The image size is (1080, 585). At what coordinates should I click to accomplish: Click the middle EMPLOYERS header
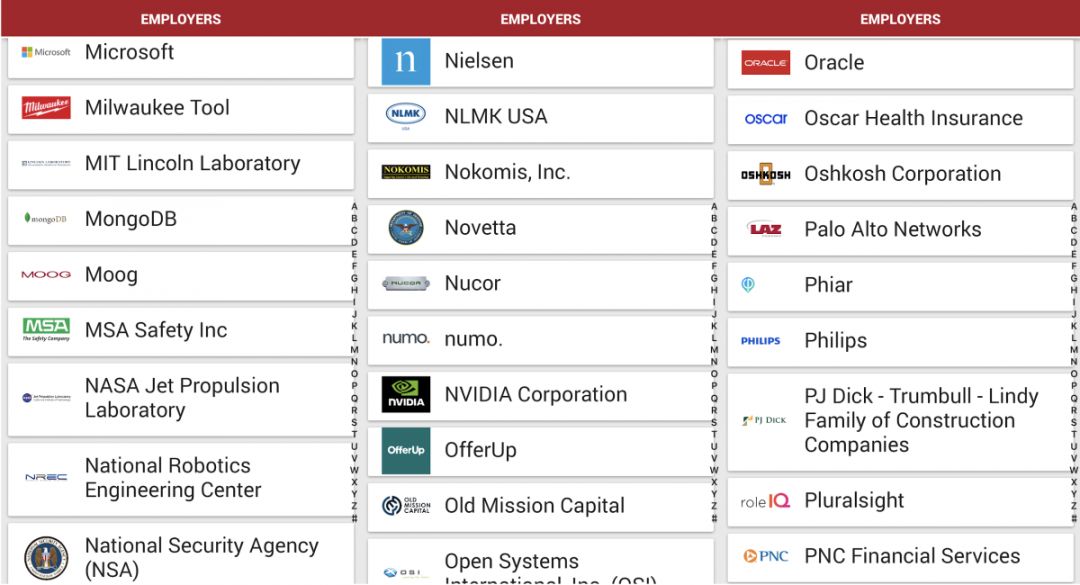540,19
